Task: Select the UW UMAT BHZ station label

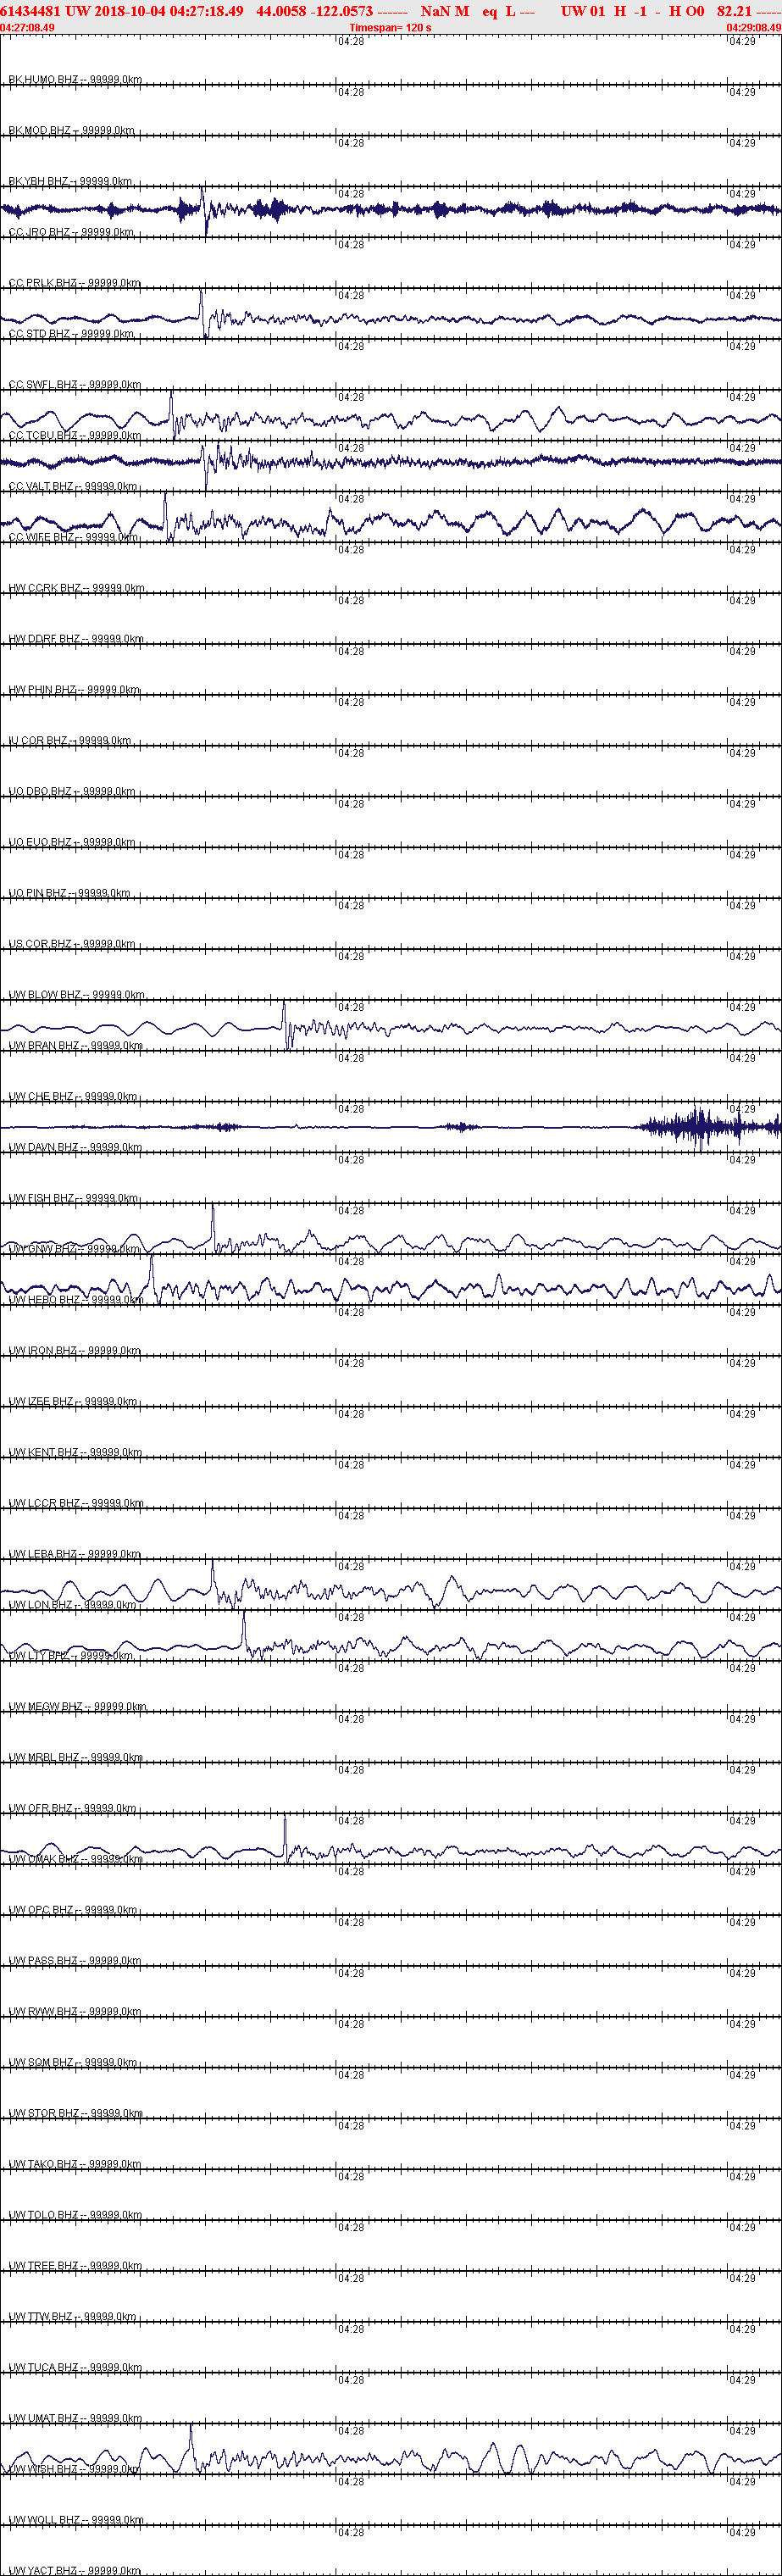Action: 75,2418
